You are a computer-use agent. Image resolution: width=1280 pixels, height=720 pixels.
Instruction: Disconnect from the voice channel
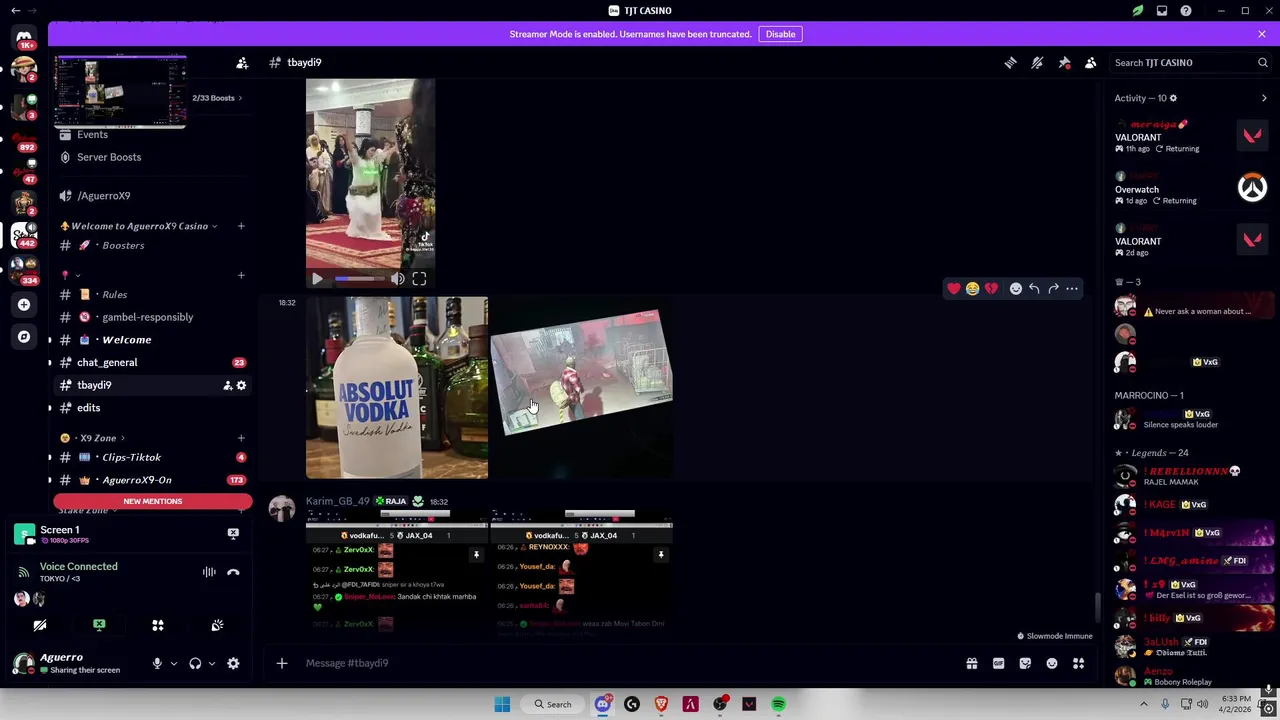point(233,572)
